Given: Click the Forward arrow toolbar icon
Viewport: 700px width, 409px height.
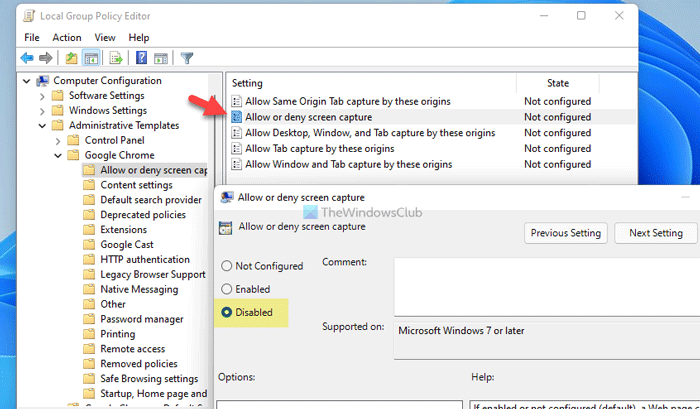Looking at the screenshot, I should 46,58.
